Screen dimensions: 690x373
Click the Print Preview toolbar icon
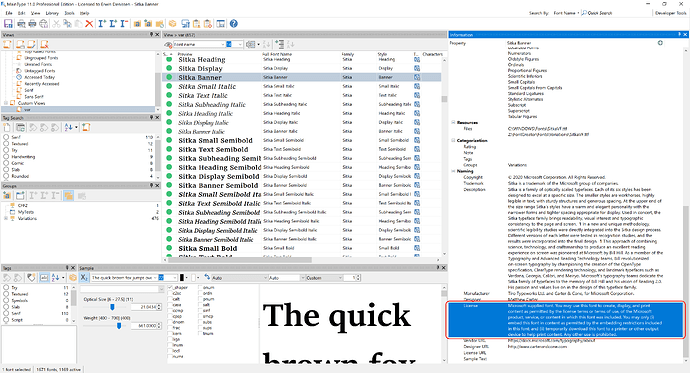[21, 23]
